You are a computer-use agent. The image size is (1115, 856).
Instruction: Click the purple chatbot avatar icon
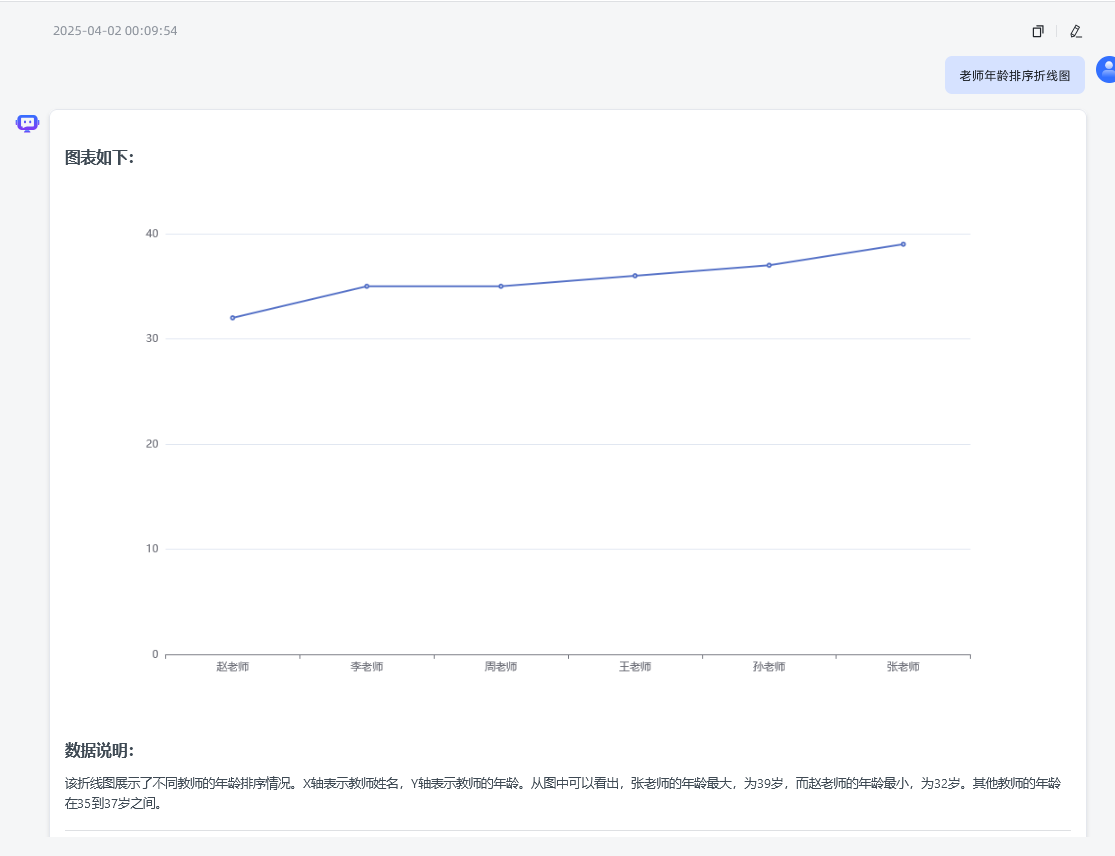click(x=27, y=123)
